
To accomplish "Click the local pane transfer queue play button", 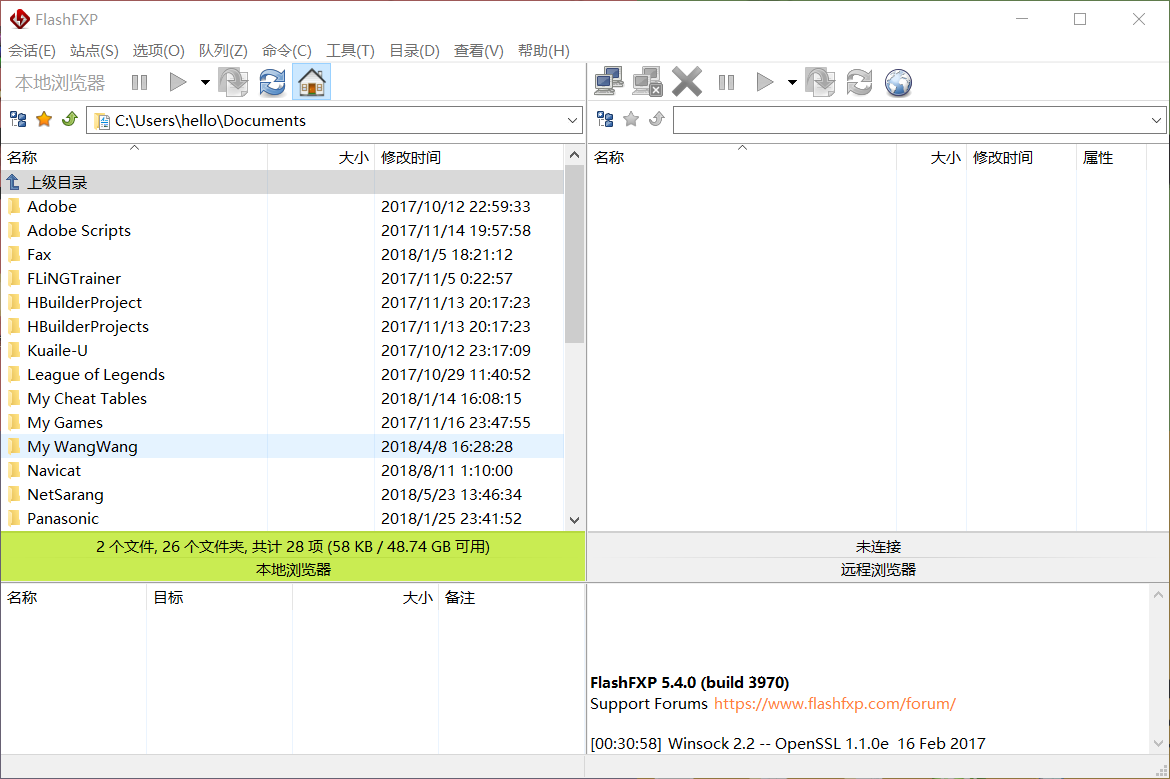I will [178, 82].
